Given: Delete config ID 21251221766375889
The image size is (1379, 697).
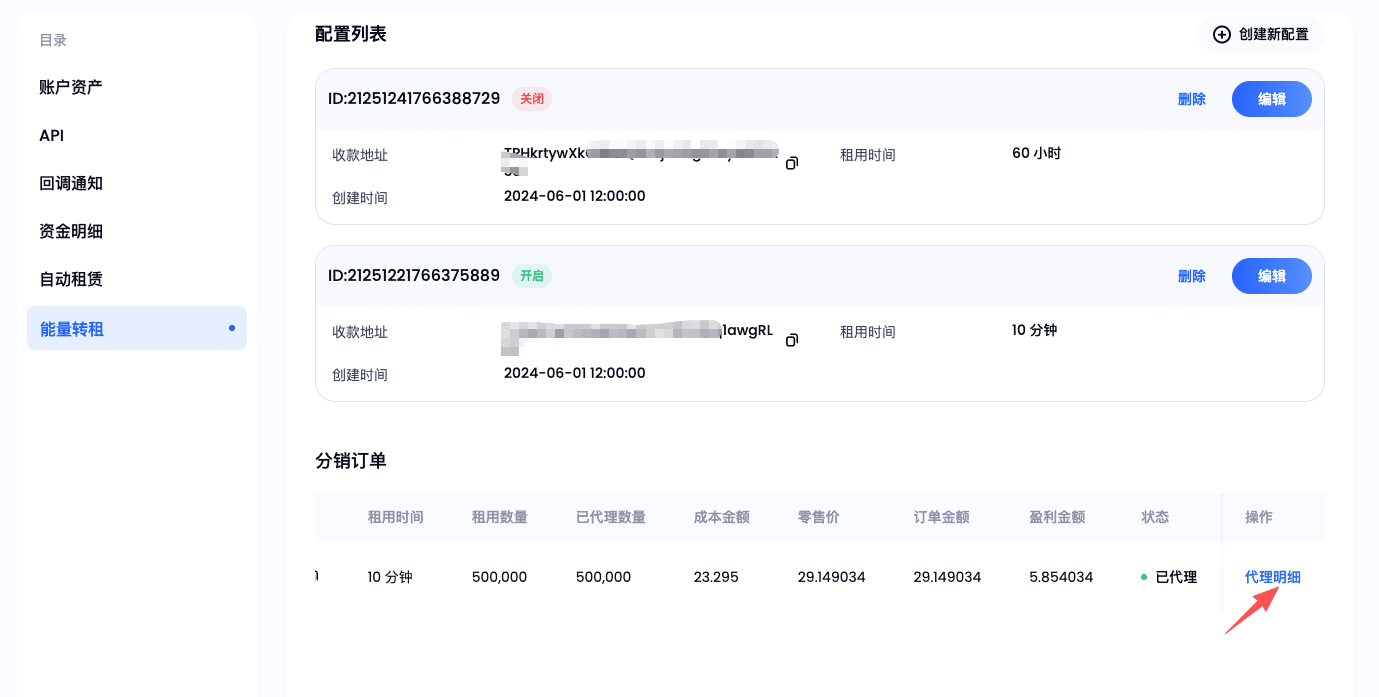Looking at the screenshot, I should (x=1191, y=276).
